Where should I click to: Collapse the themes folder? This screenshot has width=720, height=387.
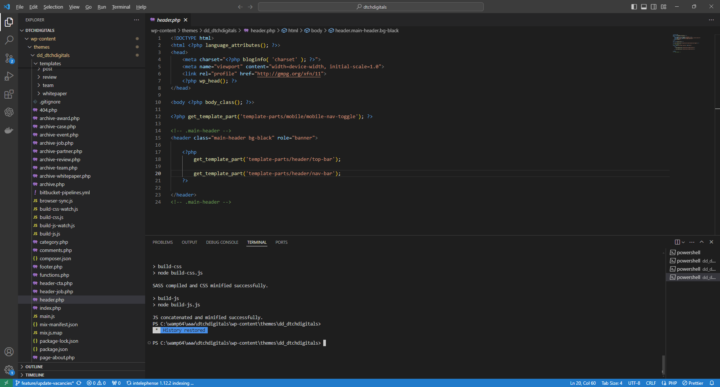30,47
